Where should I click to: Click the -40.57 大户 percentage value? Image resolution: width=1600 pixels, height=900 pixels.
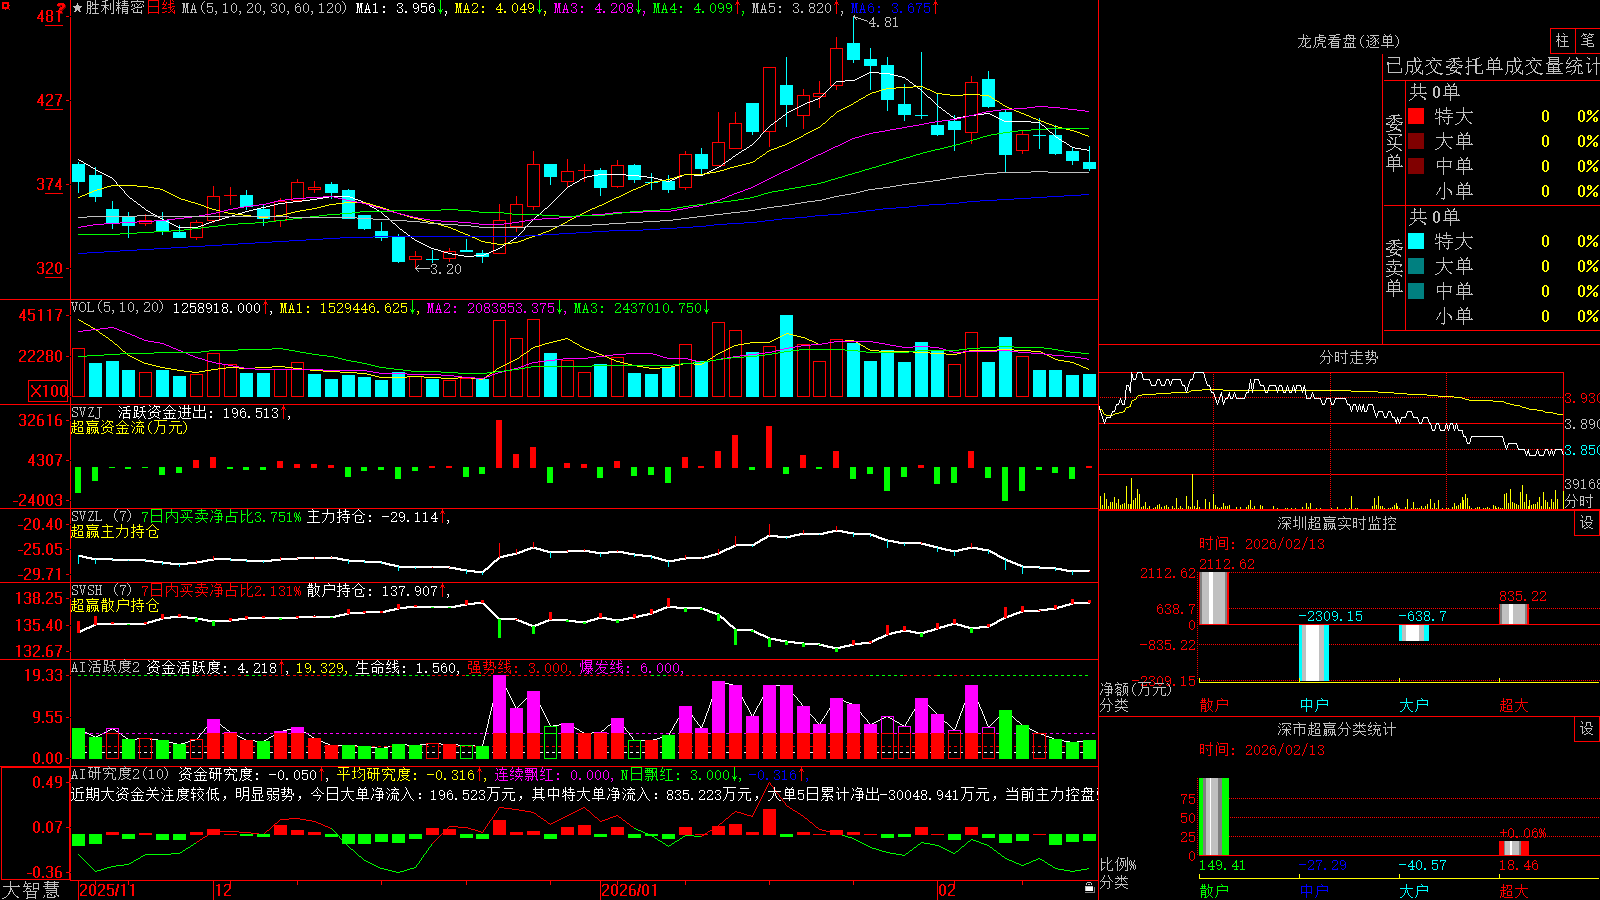pos(1422,865)
